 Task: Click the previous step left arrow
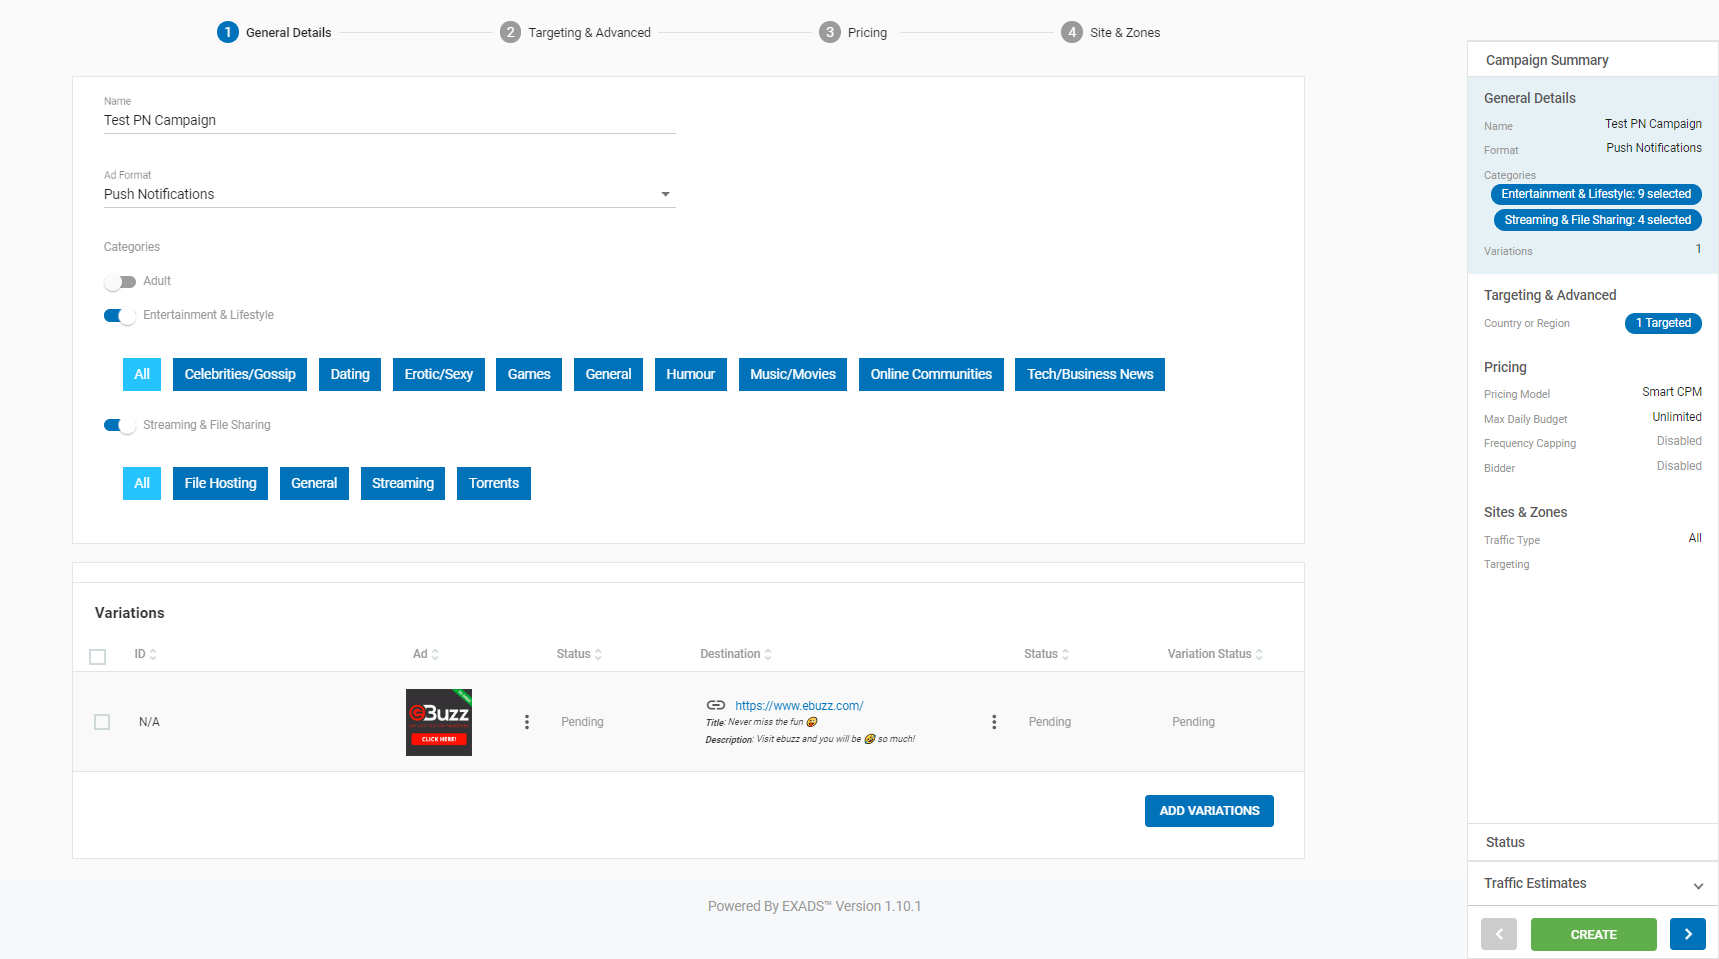coord(1498,934)
